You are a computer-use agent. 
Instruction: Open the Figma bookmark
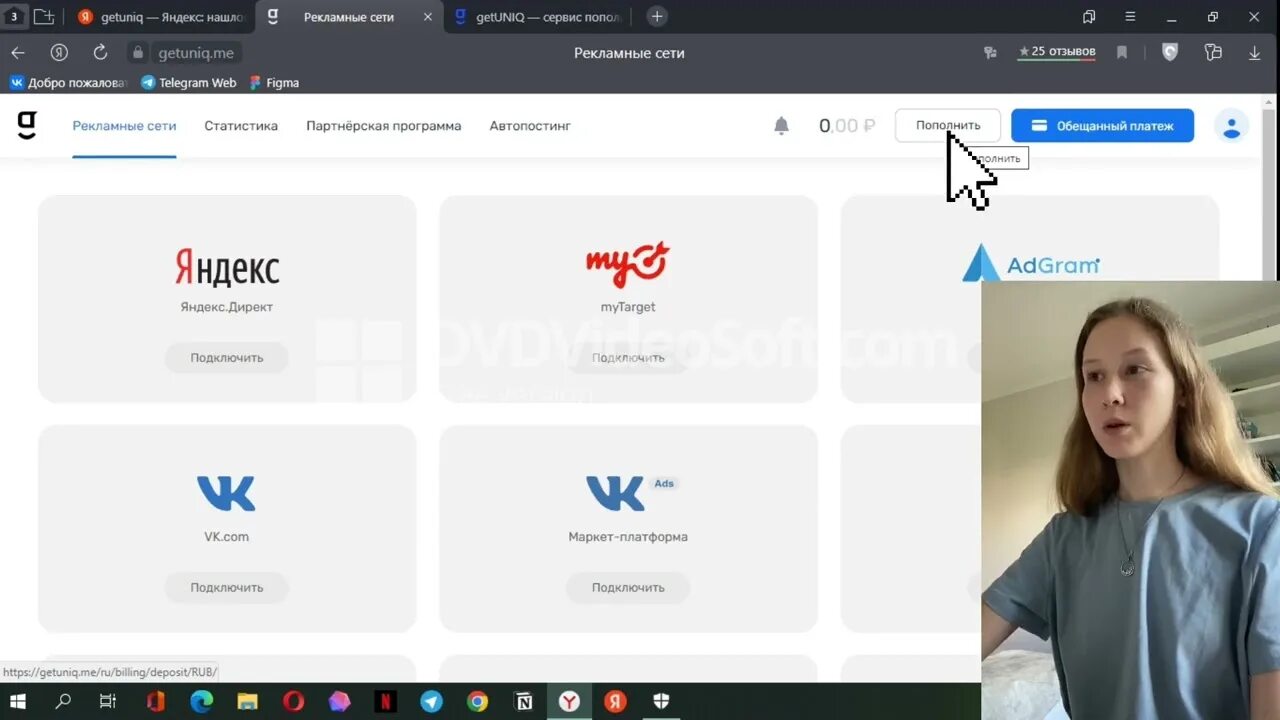point(274,83)
